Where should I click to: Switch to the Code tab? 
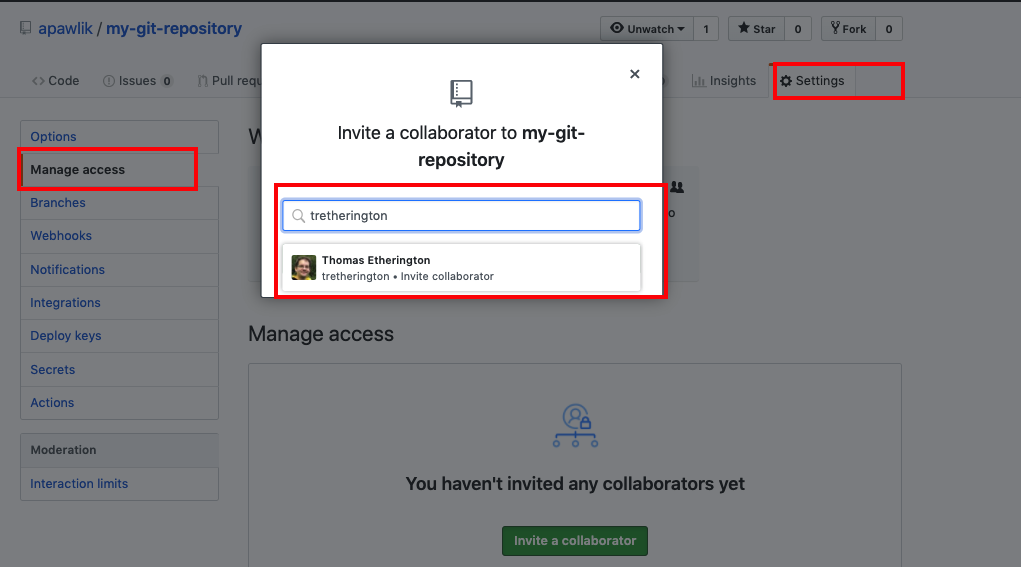tap(55, 81)
